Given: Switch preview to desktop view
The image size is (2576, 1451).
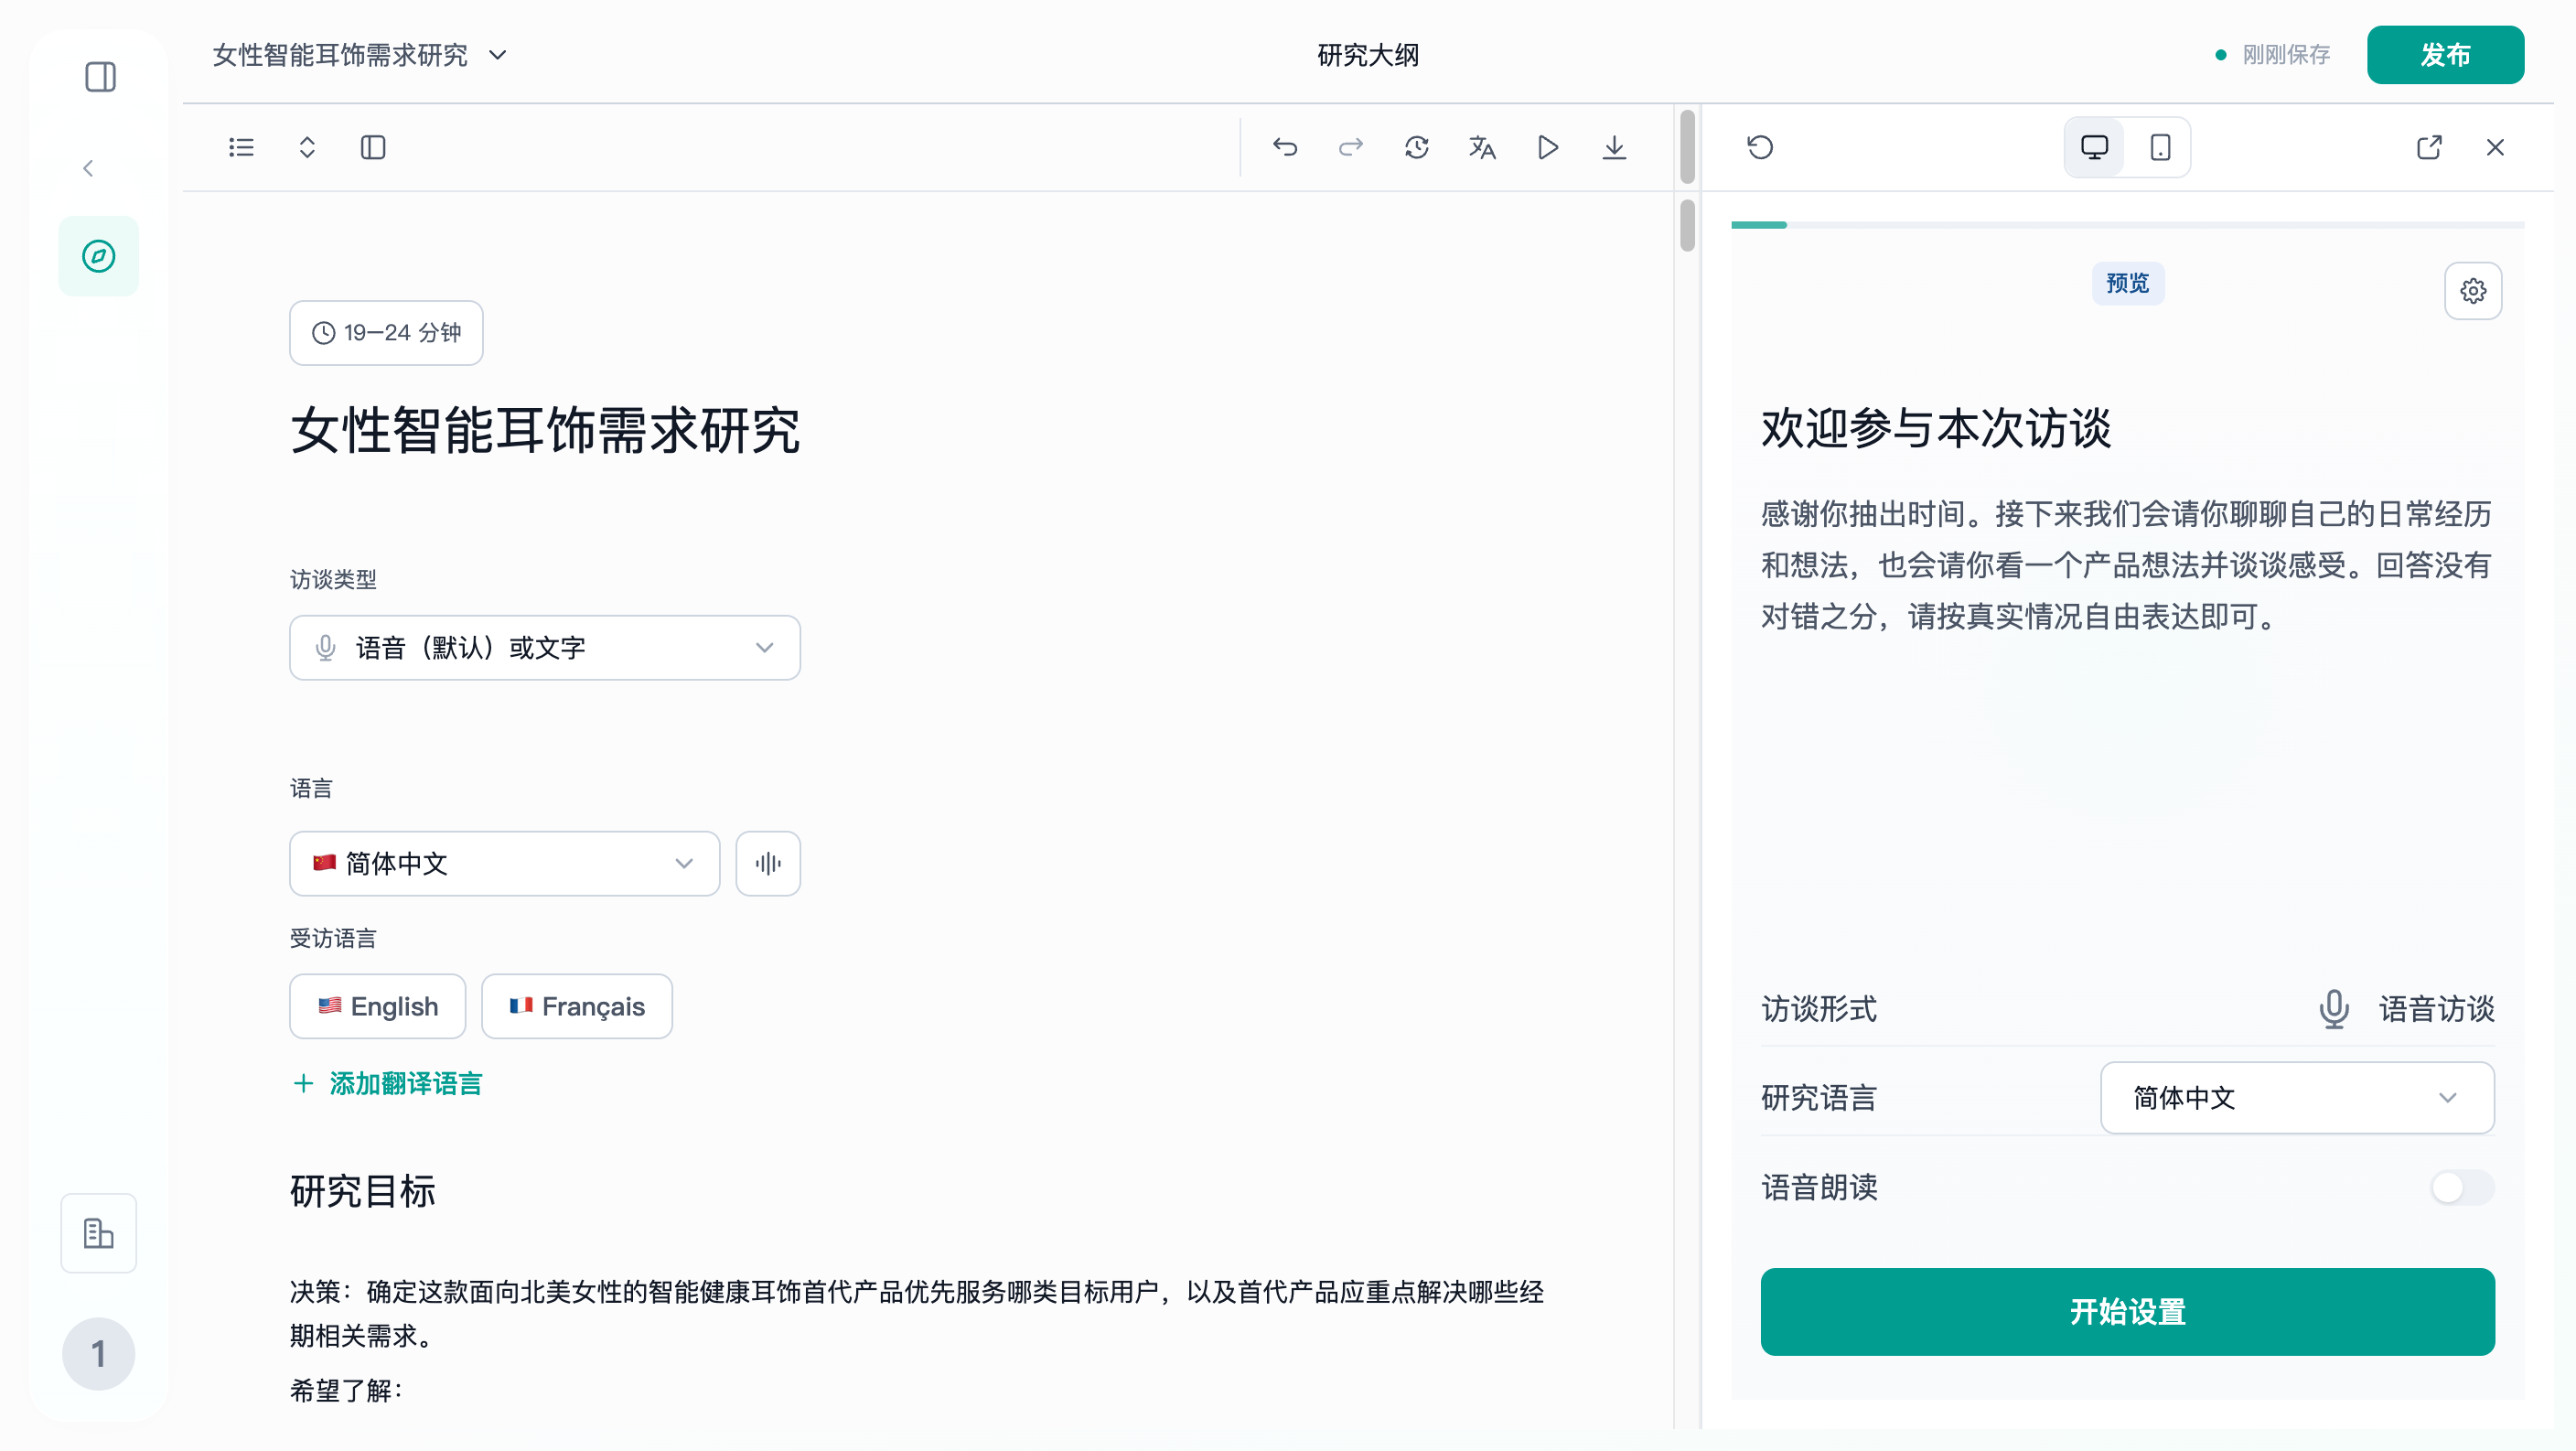Looking at the screenshot, I should (2094, 148).
